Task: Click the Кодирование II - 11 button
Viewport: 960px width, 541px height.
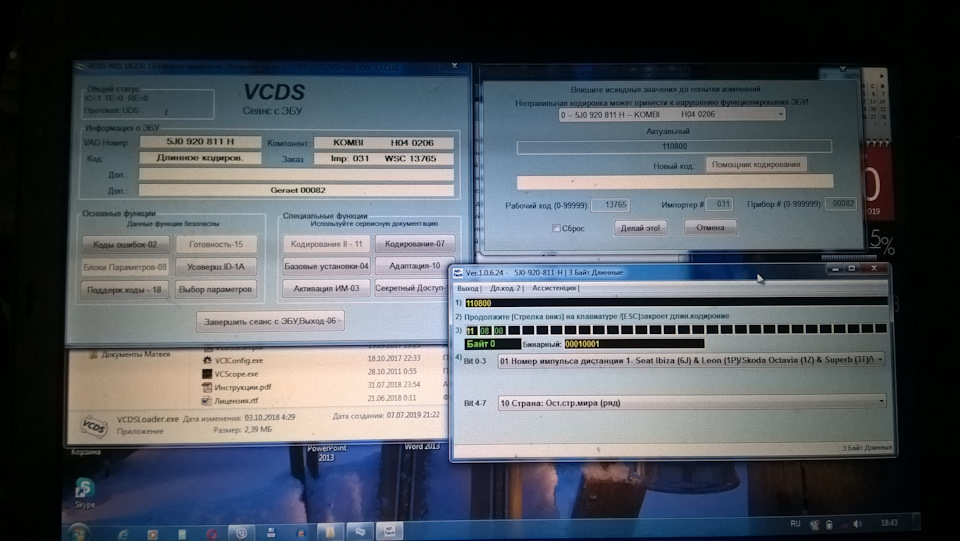Action: pos(326,244)
